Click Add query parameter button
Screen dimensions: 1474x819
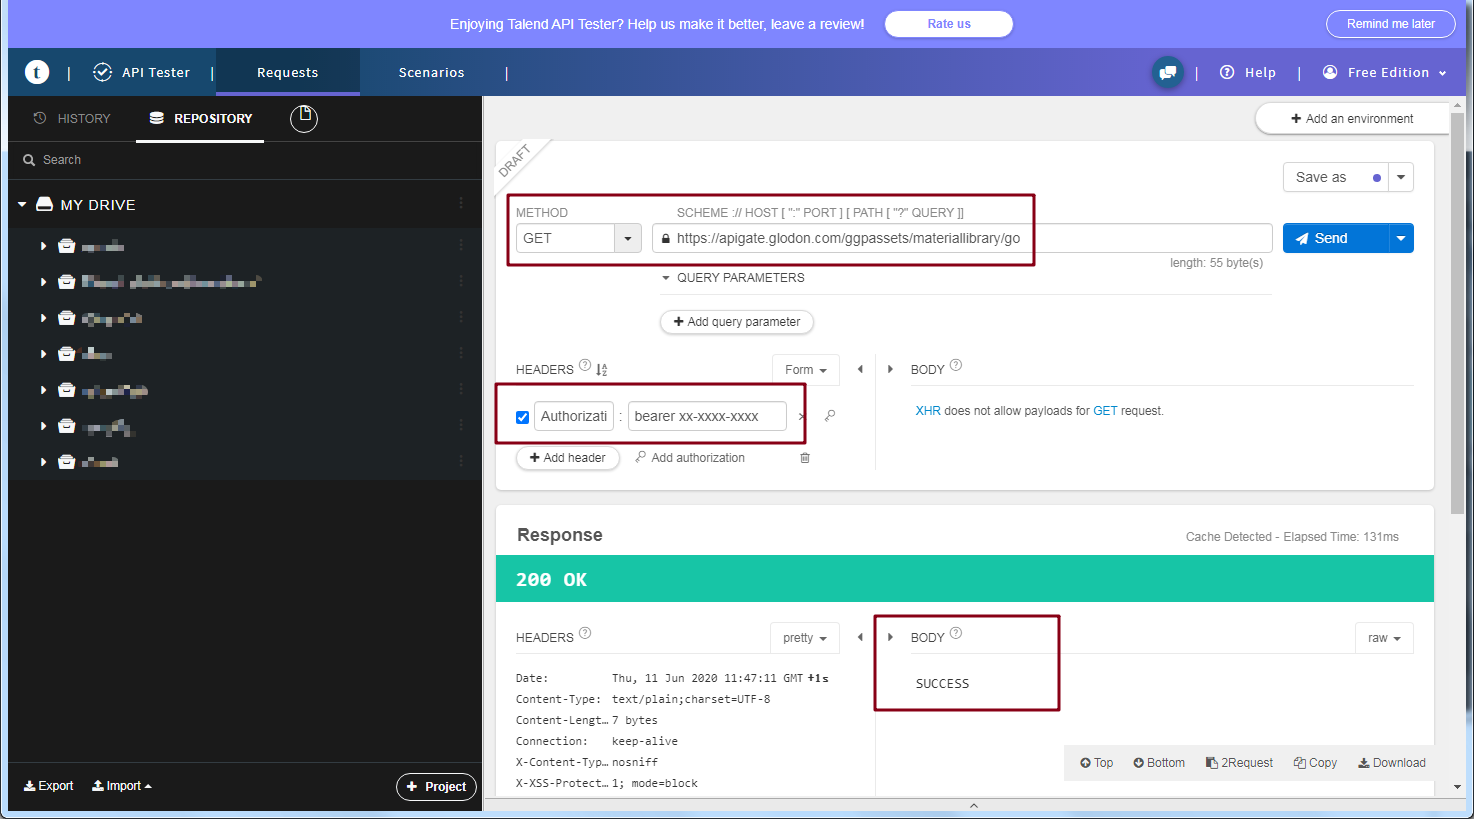coord(736,322)
